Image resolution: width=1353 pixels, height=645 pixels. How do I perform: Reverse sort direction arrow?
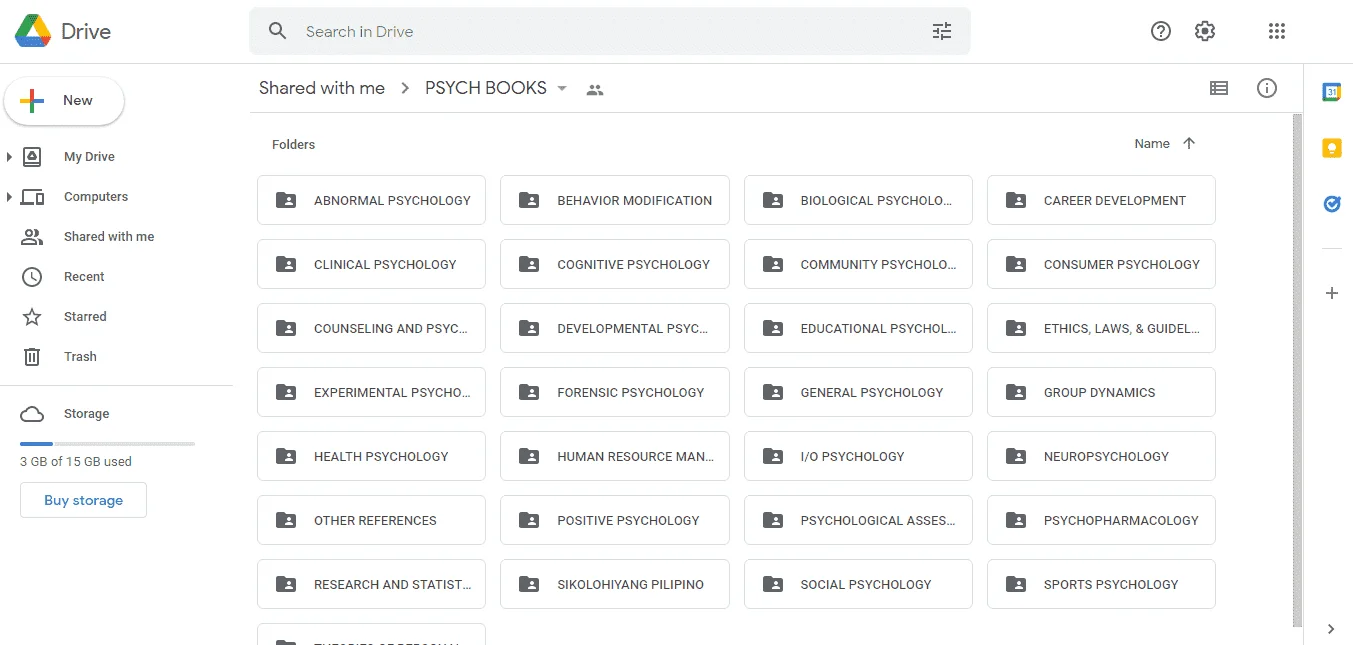(1189, 143)
